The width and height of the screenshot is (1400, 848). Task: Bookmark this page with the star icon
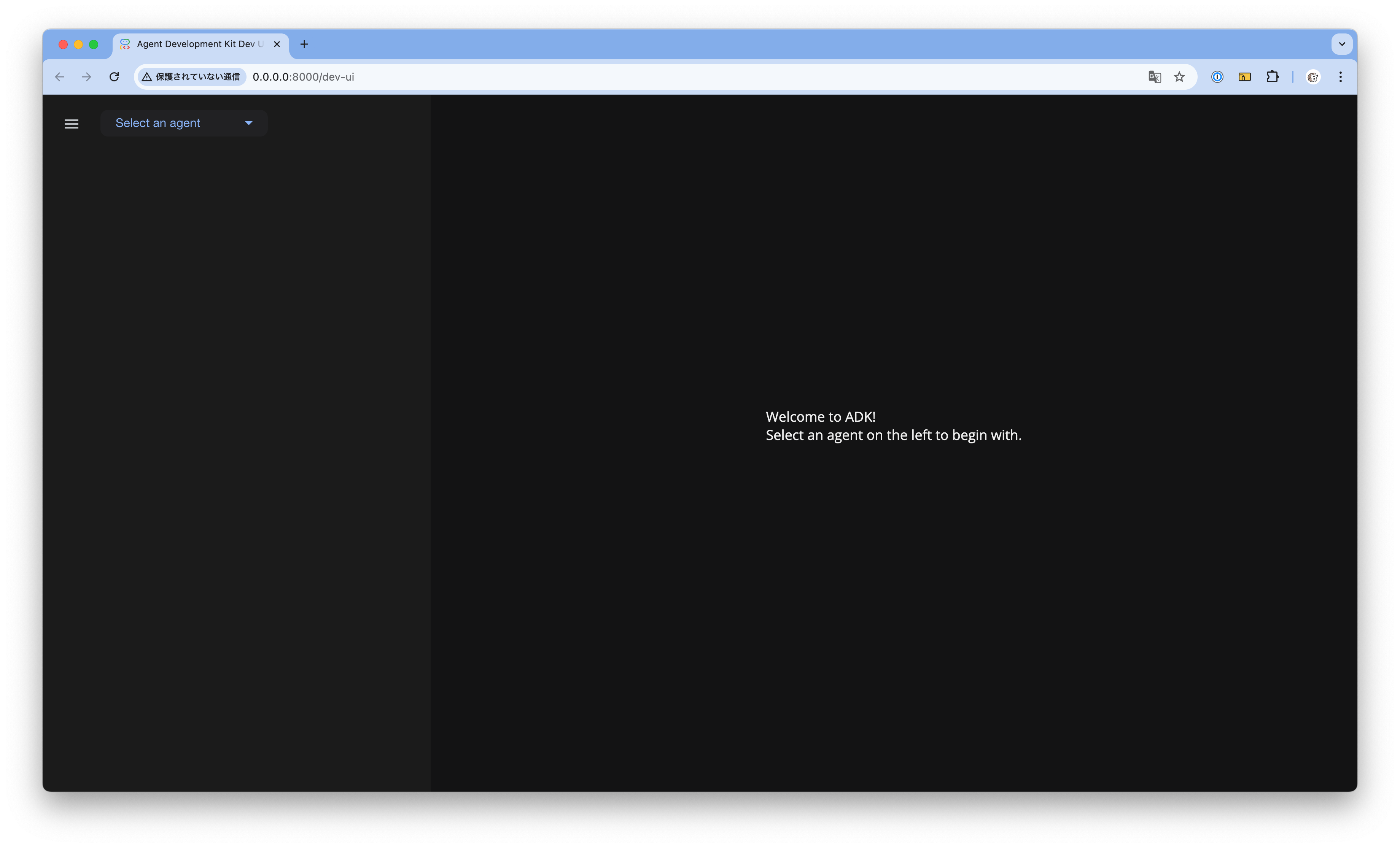click(x=1179, y=77)
